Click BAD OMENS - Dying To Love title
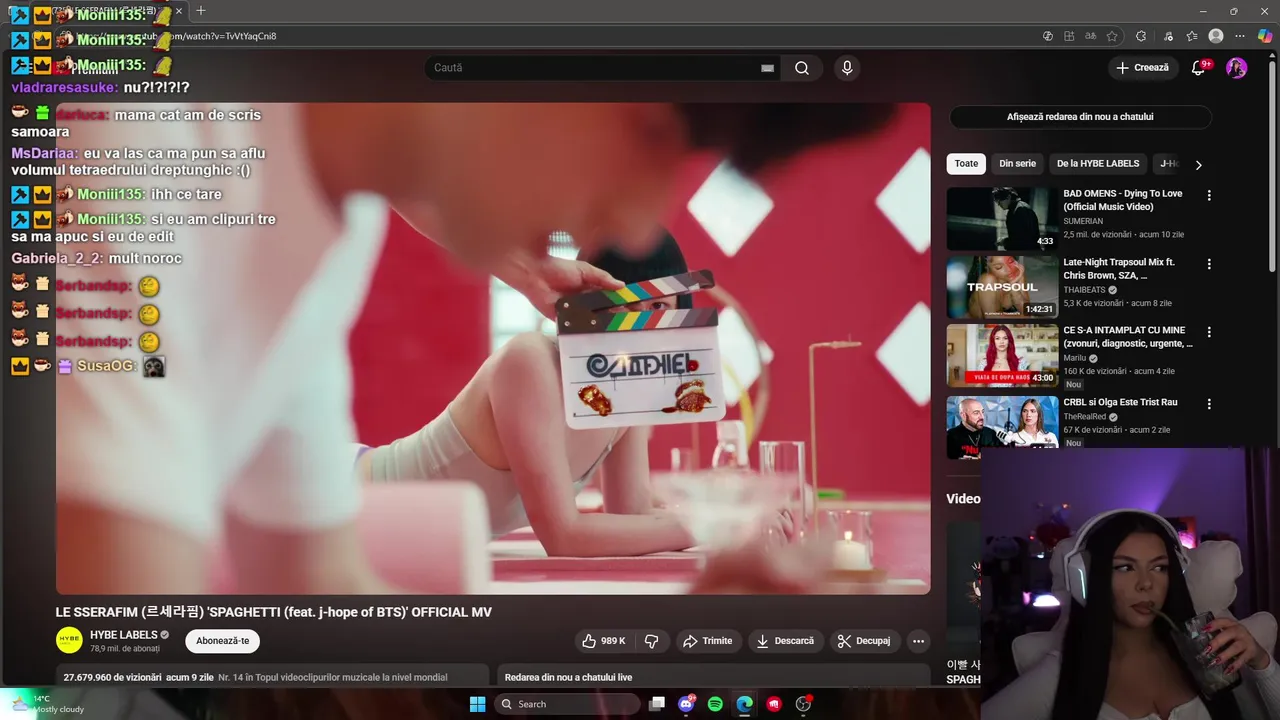 1123,200
